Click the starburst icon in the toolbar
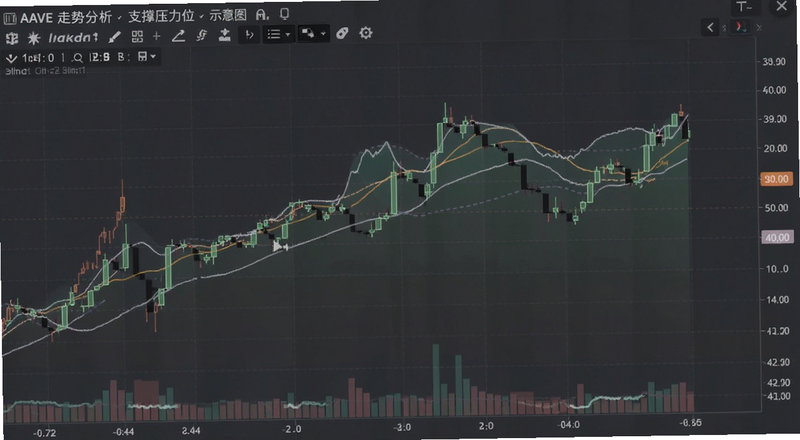Viewport: 800px width, 440px height. coord(34,38)
